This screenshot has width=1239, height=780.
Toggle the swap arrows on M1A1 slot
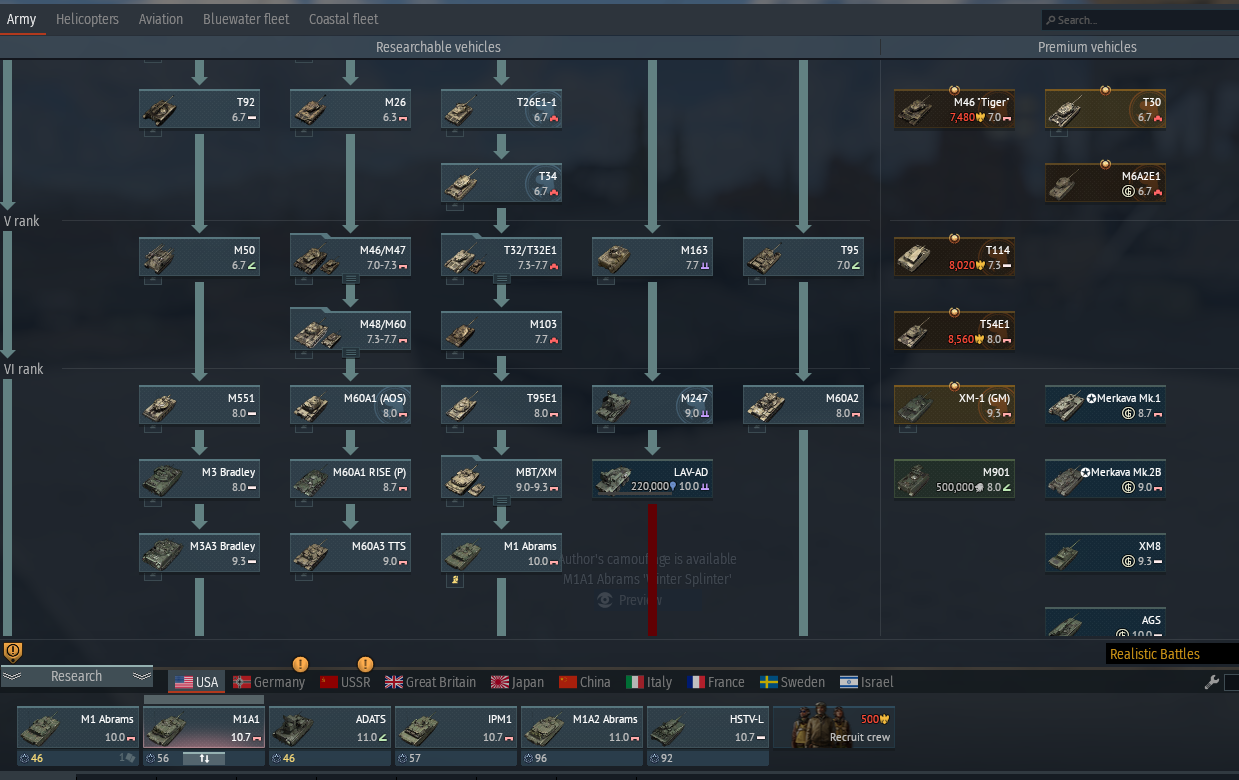[204, 758]
